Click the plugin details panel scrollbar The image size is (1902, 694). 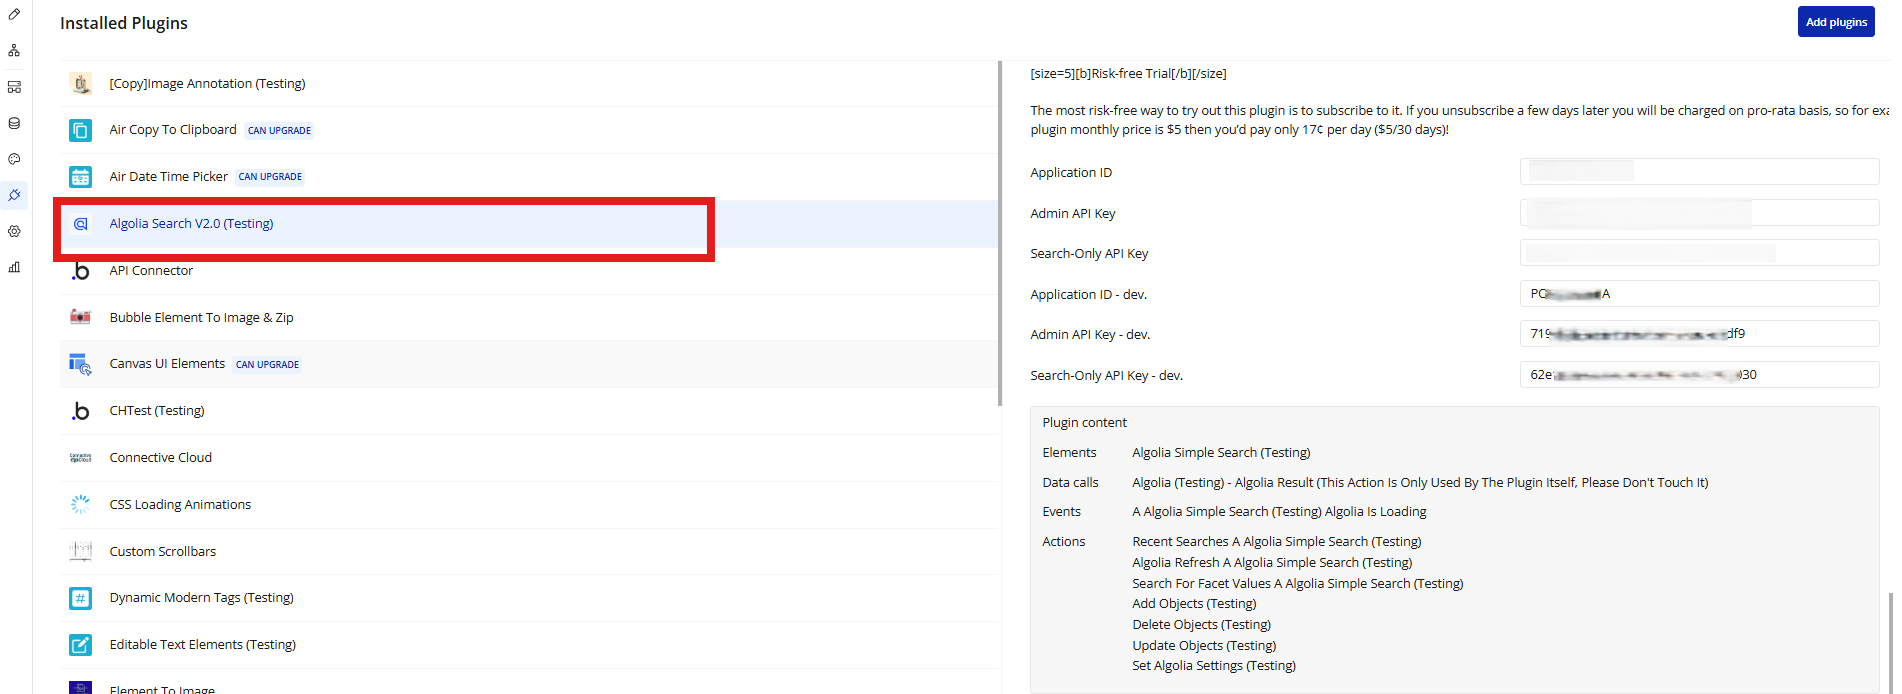1890,642
